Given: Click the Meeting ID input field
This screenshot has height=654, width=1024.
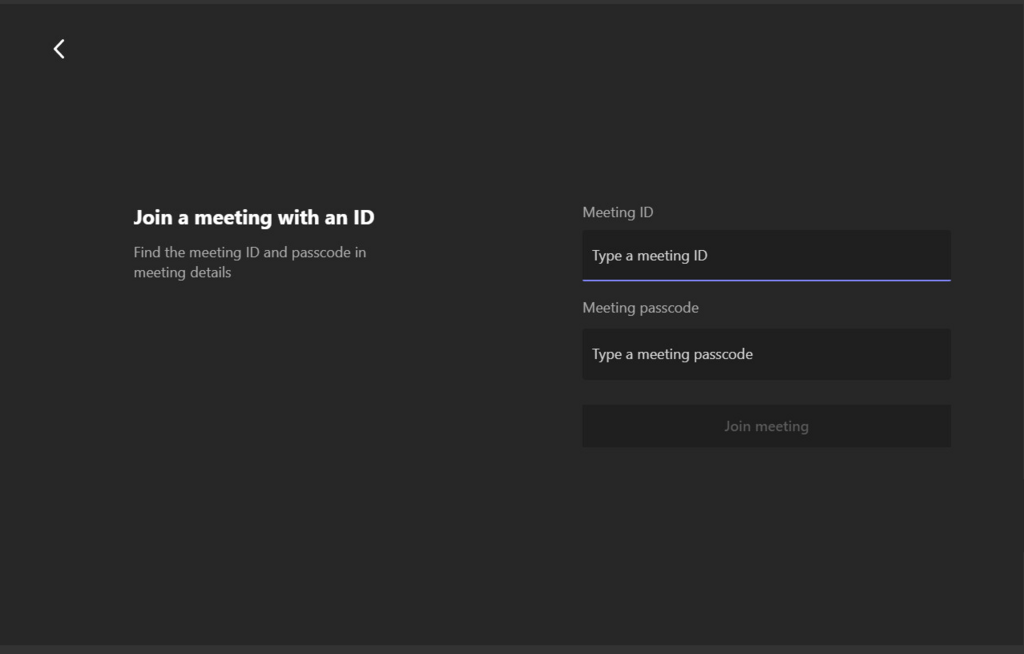Looking at the screenshot, I should pyautogui.click(x=766, y=255).
